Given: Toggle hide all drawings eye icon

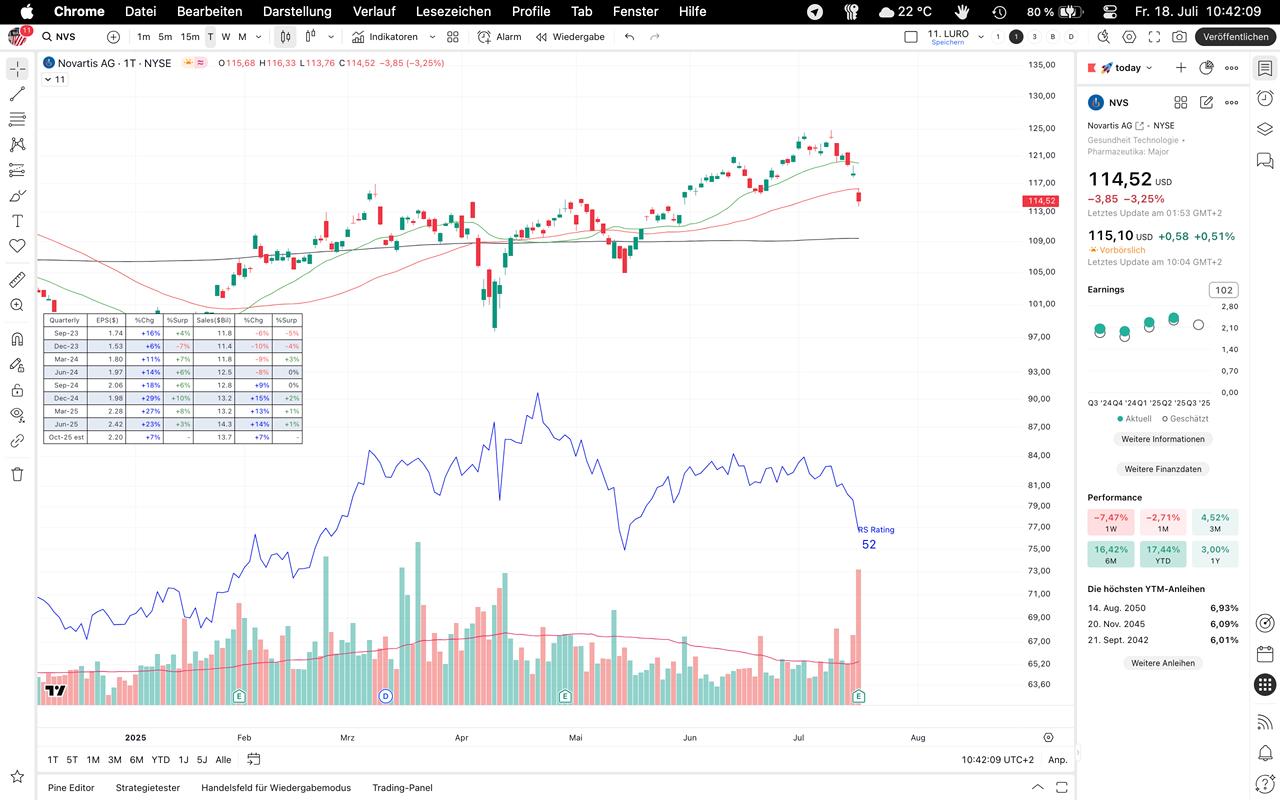Looking at the screenshot, I should tap(17, 415).
